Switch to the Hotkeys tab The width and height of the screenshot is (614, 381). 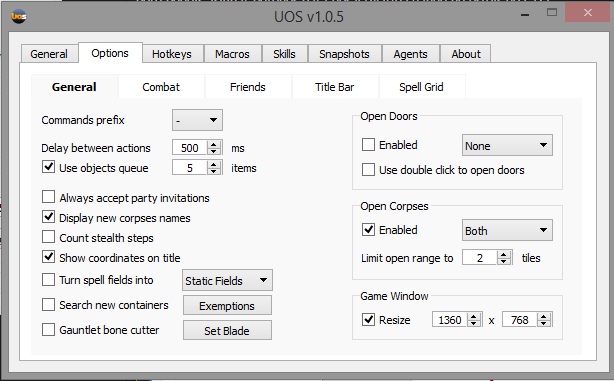[x=172, y=54]
